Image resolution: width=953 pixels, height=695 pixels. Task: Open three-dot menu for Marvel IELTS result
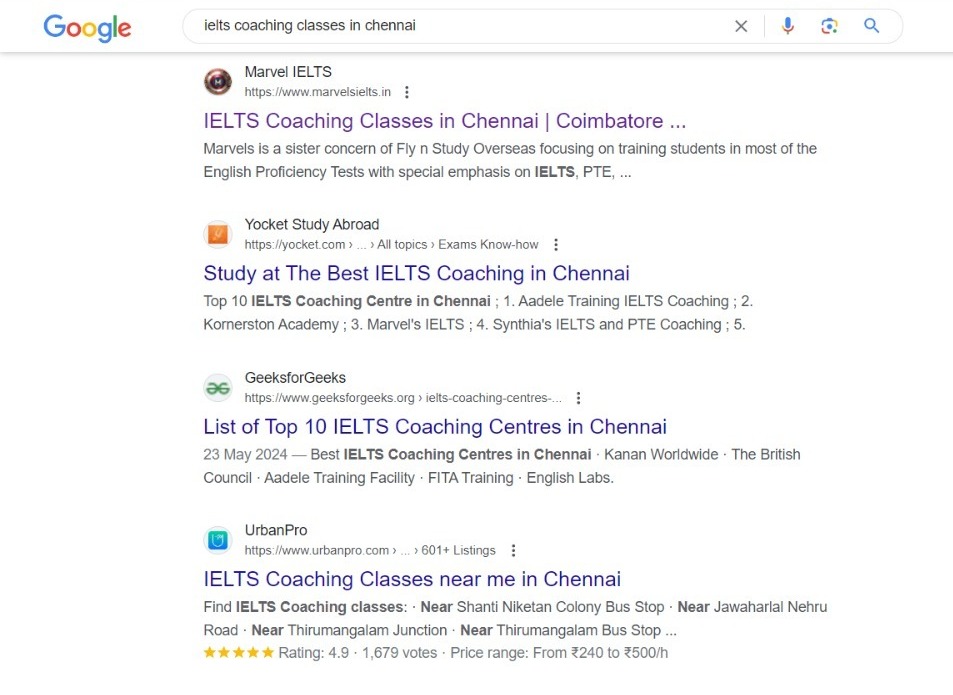coord(406,92)
